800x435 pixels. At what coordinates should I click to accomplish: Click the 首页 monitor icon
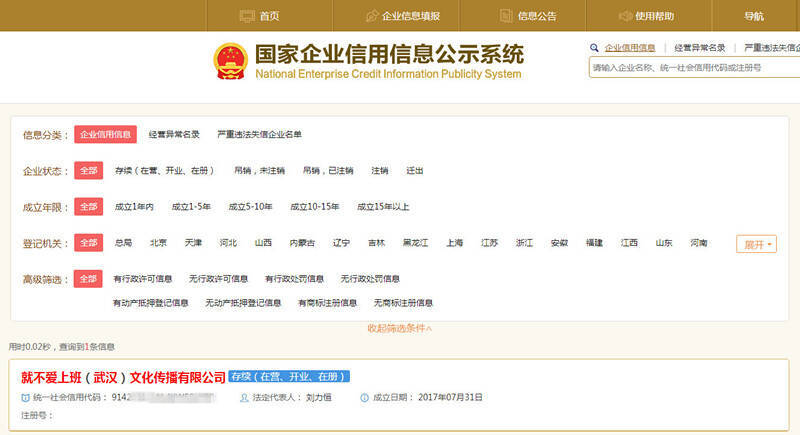247,16
